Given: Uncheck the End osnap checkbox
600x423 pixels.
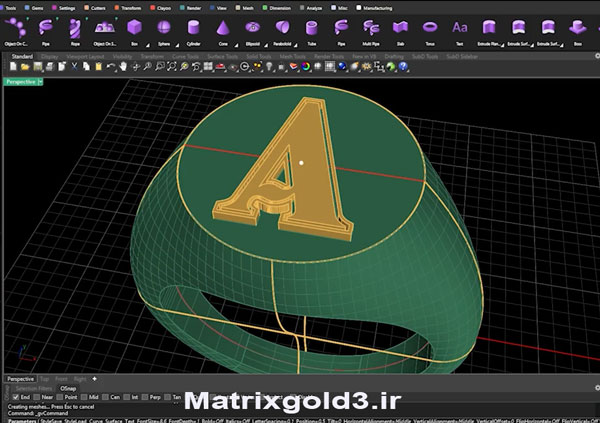Looking at the screenshot, I should point(16,397).
